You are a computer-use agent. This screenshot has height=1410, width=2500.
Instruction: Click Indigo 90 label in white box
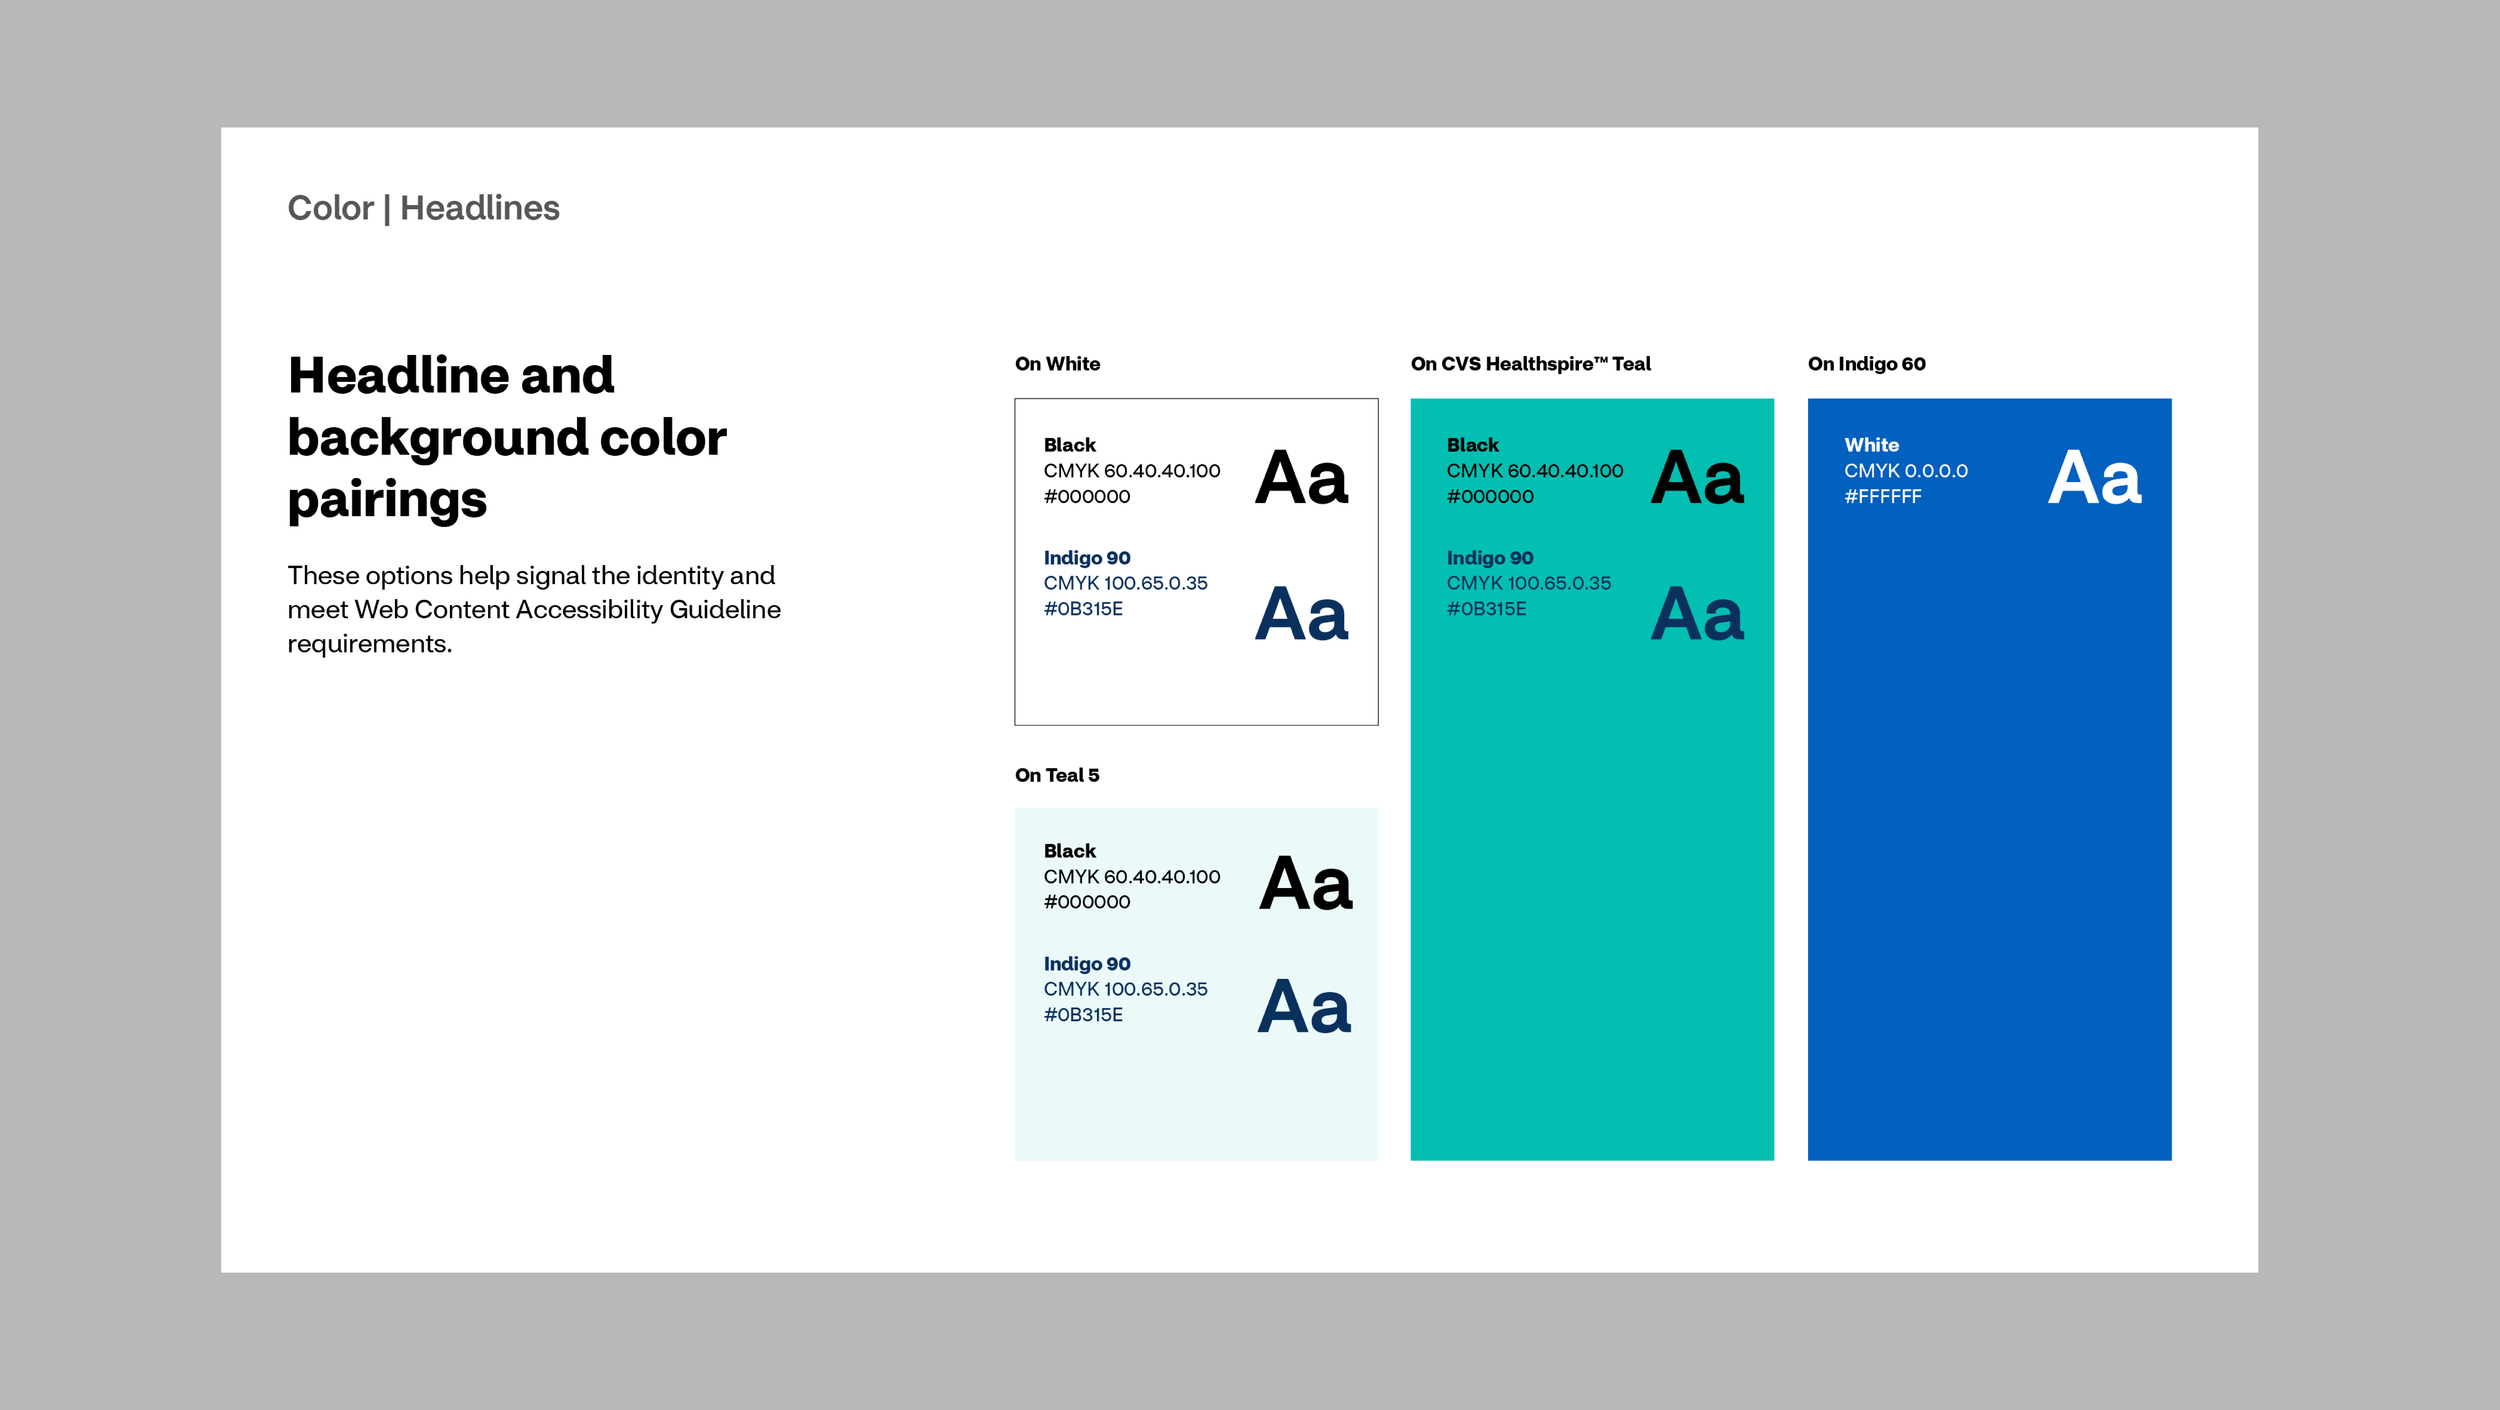[1086, 558]
